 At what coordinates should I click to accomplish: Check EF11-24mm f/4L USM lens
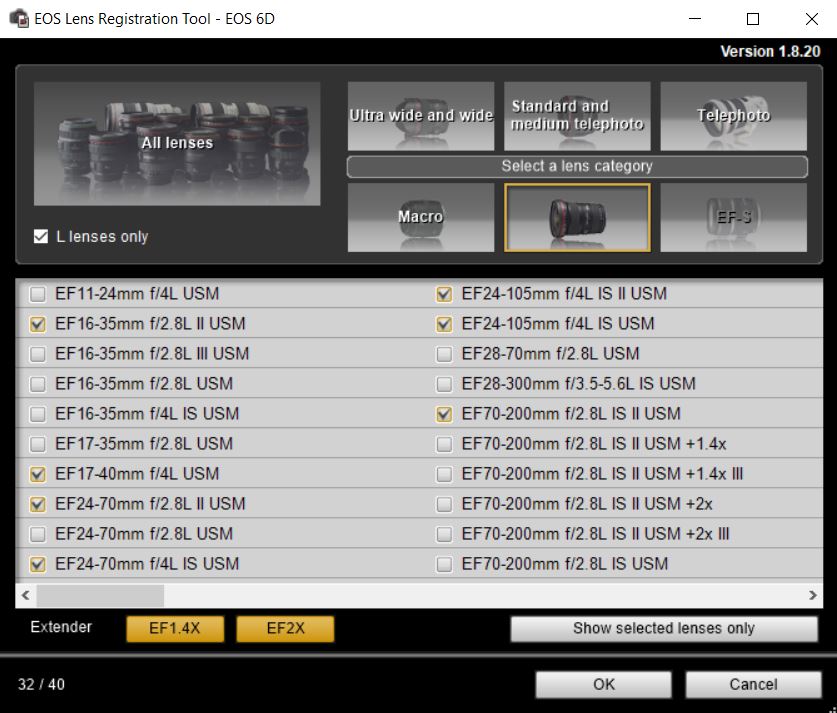tap(37, 294)
